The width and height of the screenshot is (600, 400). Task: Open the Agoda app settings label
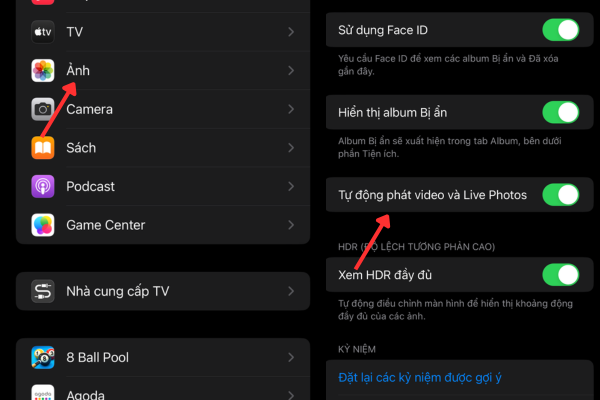(x=88, y=393)
